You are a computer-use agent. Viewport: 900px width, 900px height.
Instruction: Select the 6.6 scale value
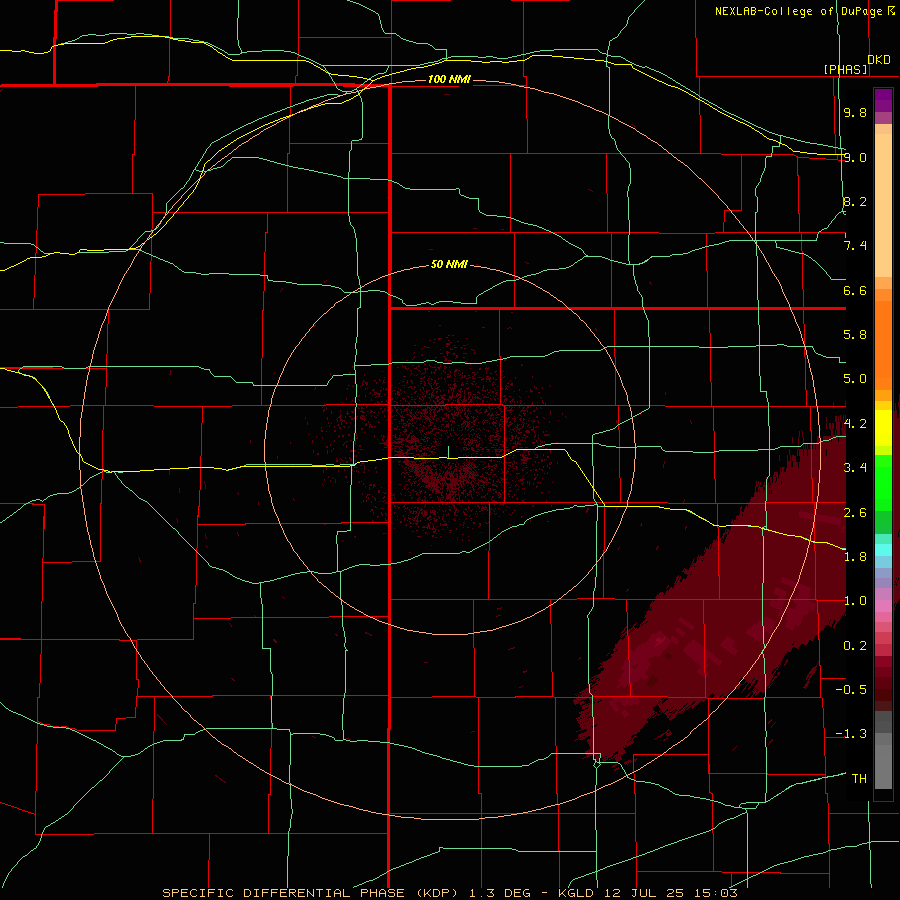[855, 290]
